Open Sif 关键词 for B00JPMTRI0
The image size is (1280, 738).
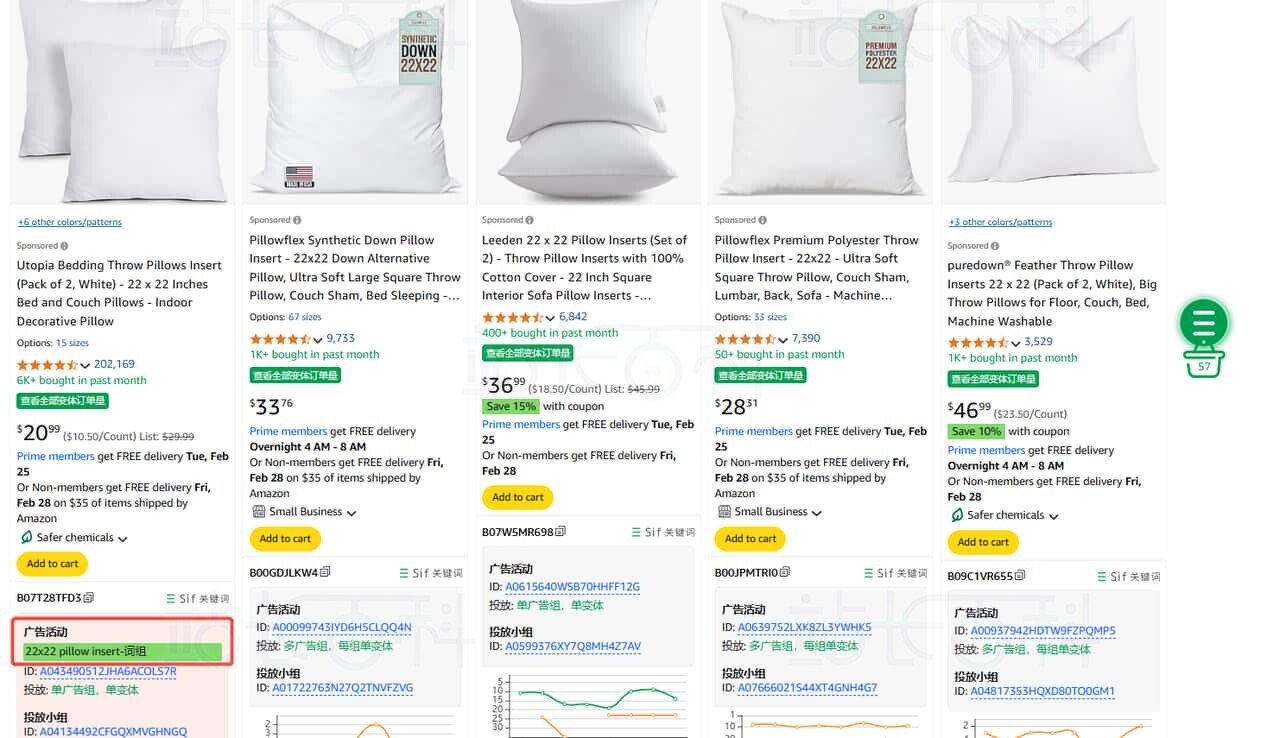click(x=895, y=573)
